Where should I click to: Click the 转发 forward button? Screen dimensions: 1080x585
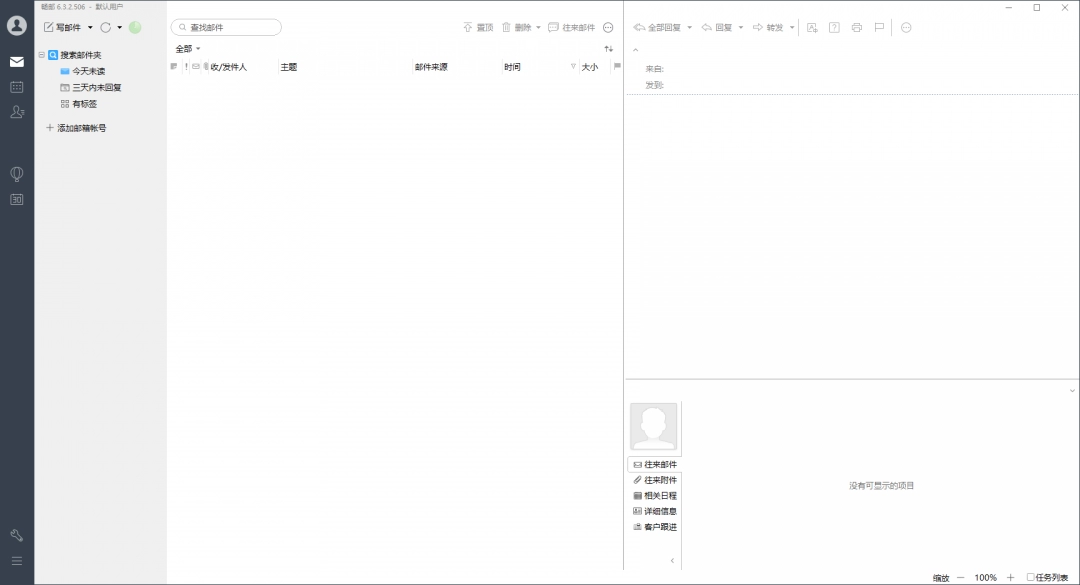(768, 28)
